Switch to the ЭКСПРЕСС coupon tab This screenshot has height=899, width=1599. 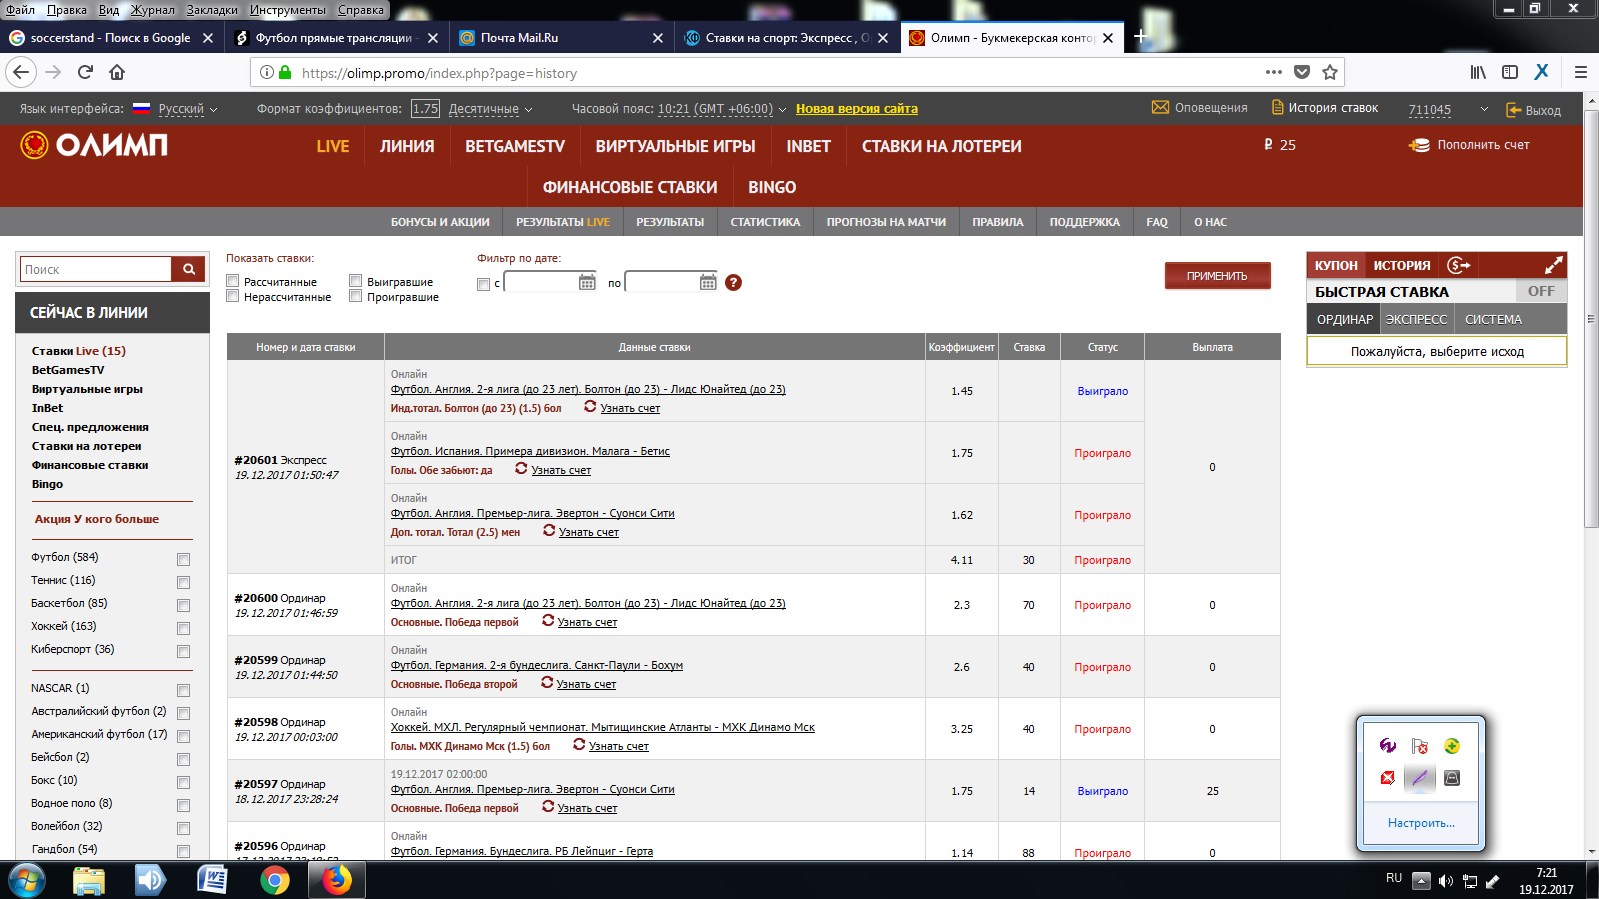pos(1416,319)
